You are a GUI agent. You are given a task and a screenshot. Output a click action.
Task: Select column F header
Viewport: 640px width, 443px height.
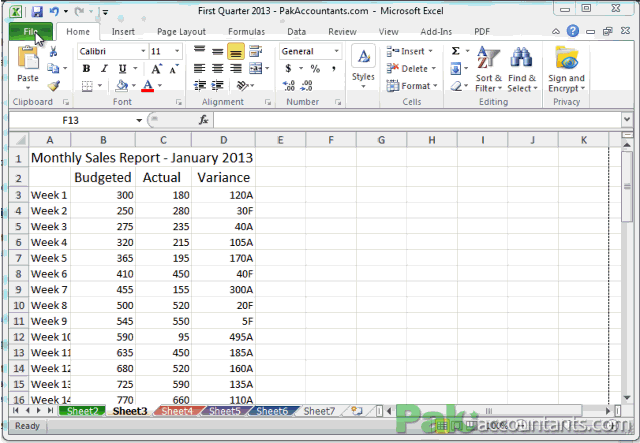pyautogui.click(x=331, y=140)
